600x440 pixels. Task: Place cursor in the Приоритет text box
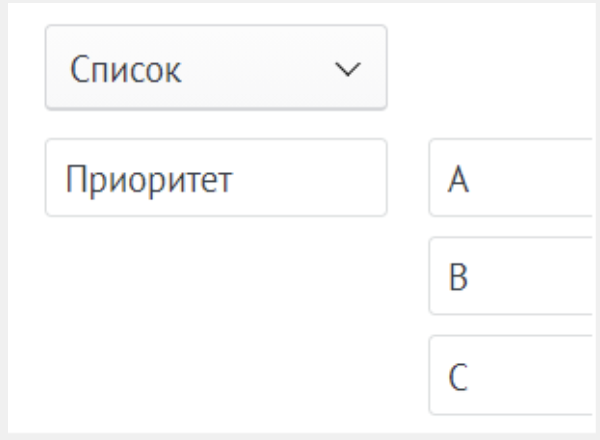(x=215, y=178)
